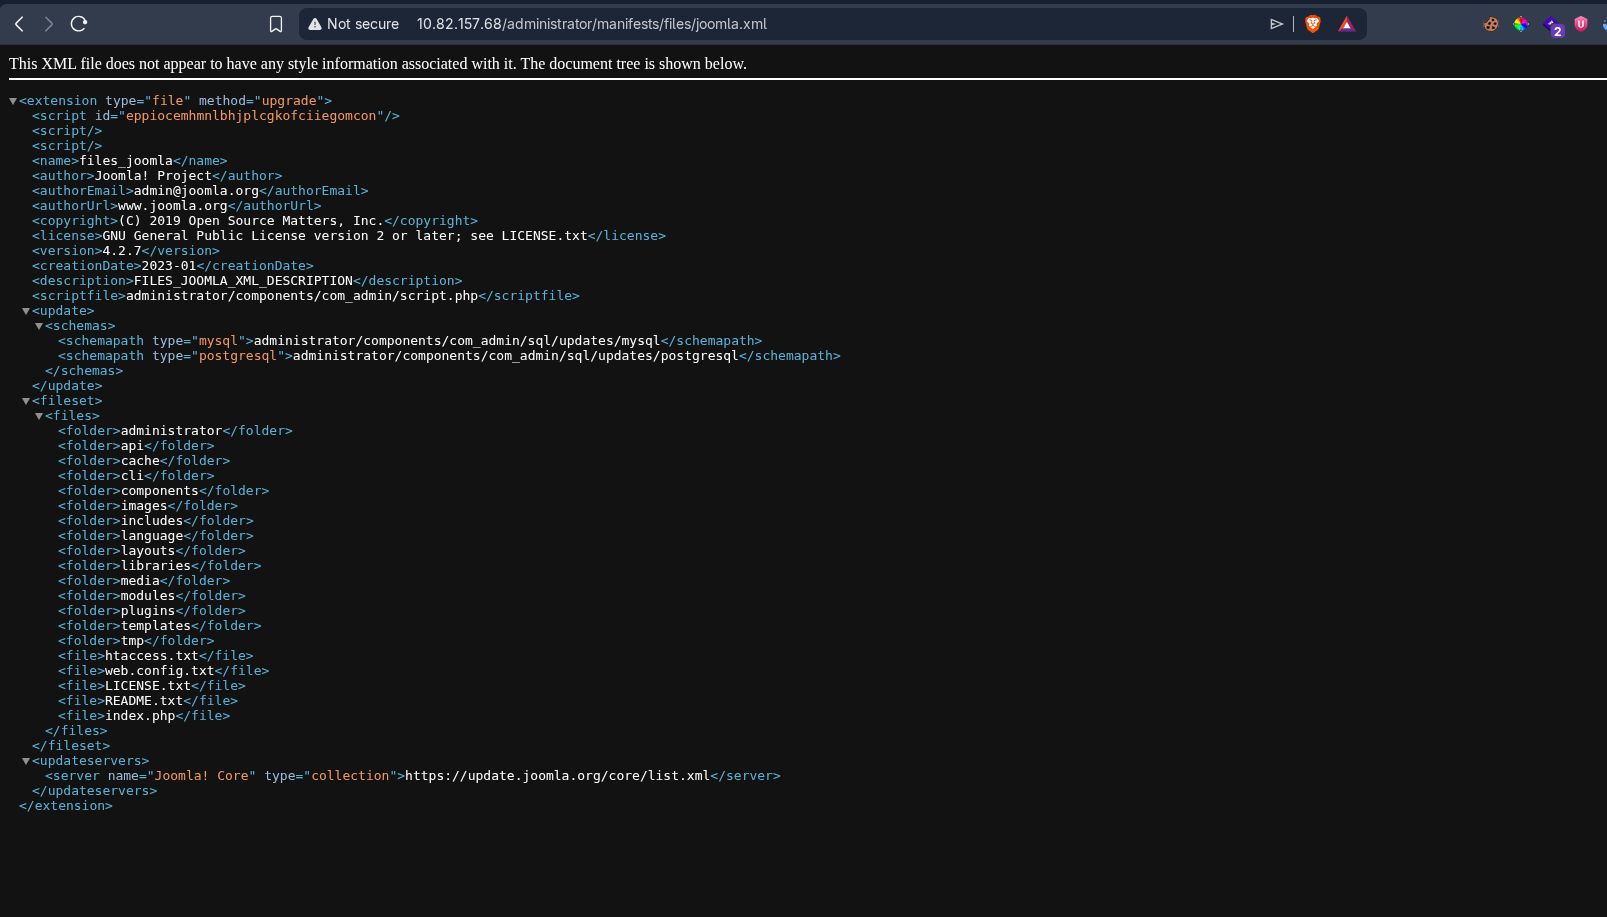1607x917 pixels.
Task: Collapse the files XML node
Action: [39, 416]
